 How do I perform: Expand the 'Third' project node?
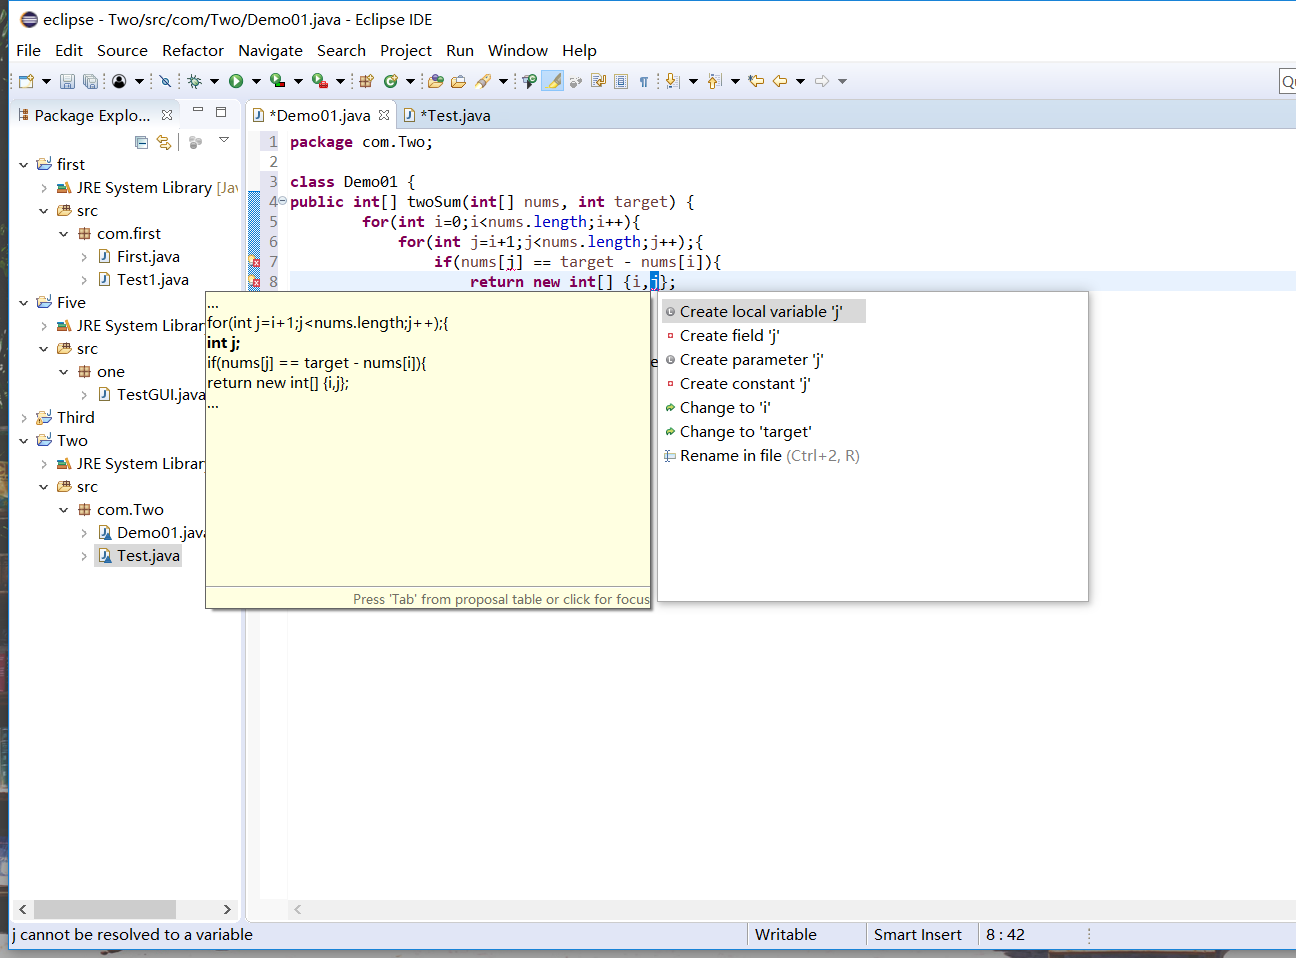[x=24, y=418]
